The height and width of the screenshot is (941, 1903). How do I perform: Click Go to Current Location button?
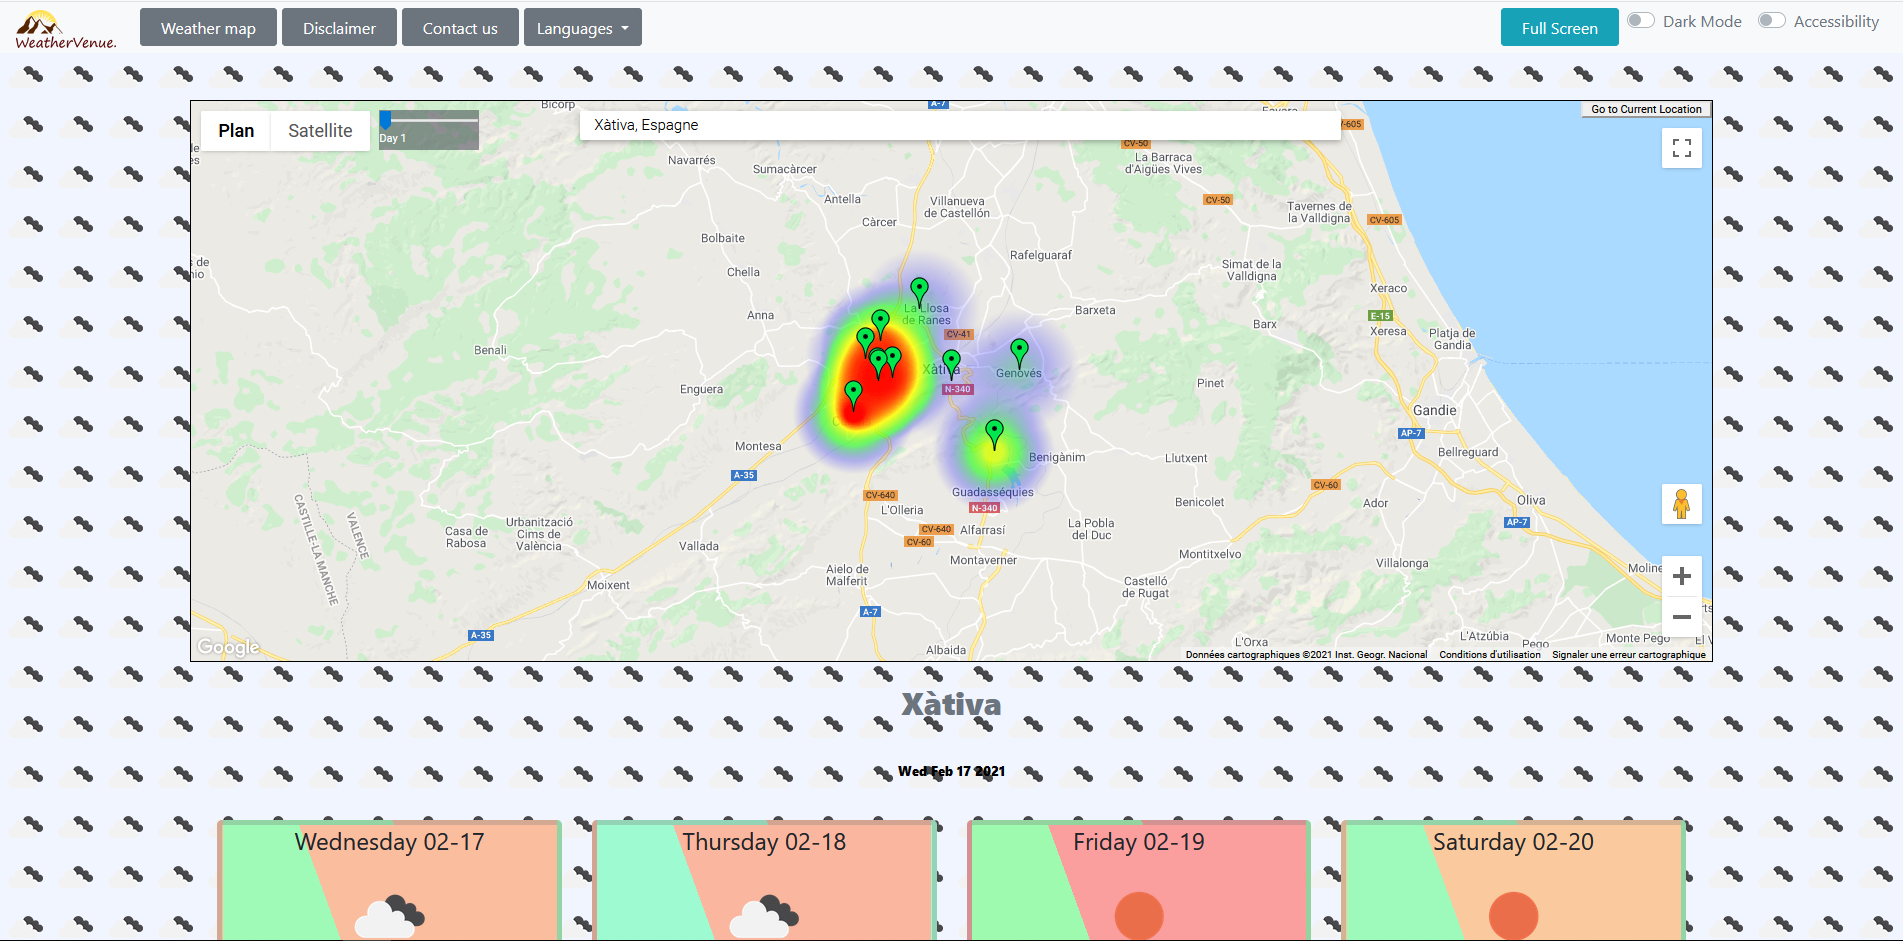tap(1646, 109)
